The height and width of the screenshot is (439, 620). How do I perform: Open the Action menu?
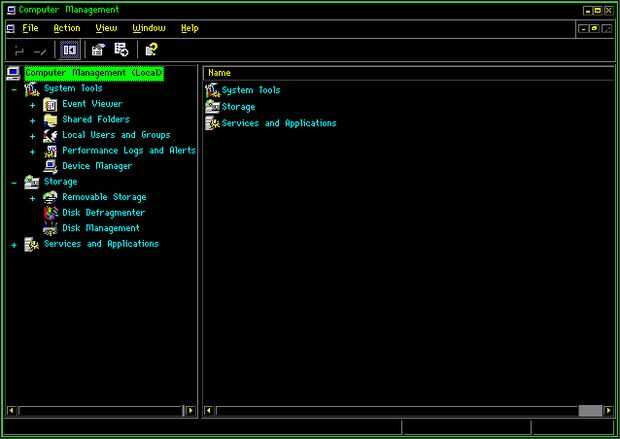pyautogui.click(x=67, y=28)
